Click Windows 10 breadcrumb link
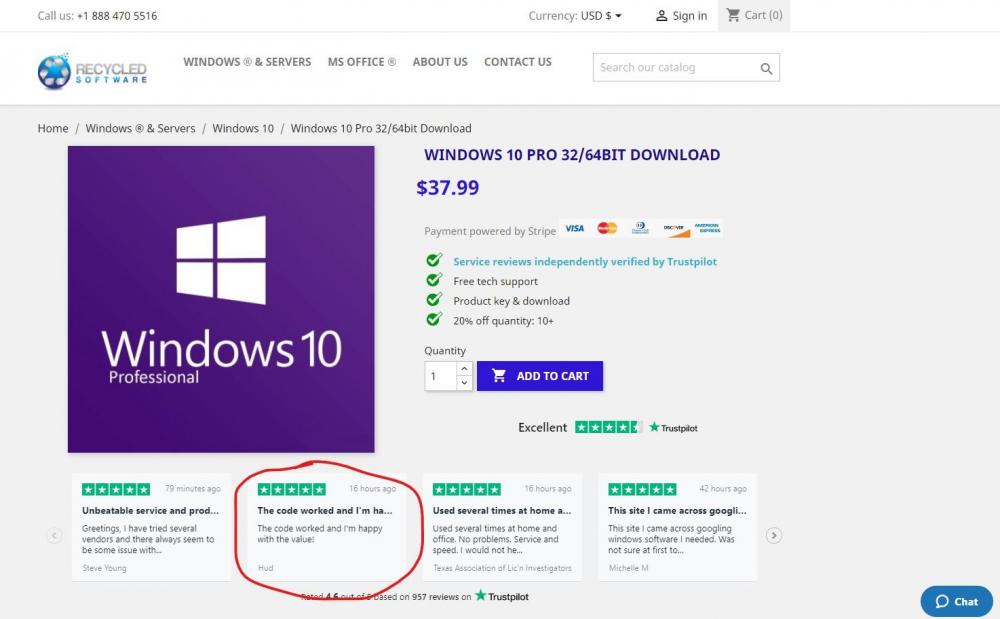1000x619 pixels. pyautogui.click(x=243, y=128)
